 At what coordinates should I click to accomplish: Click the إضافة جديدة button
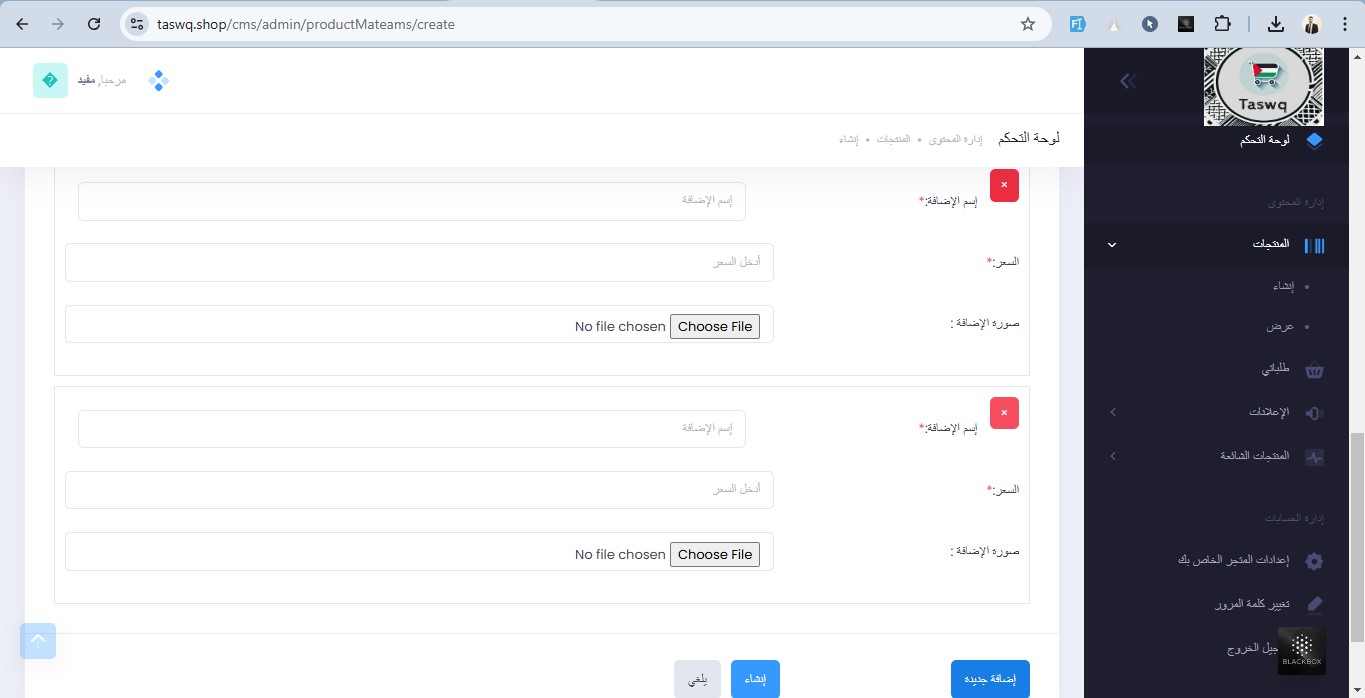tap(989, 679)
